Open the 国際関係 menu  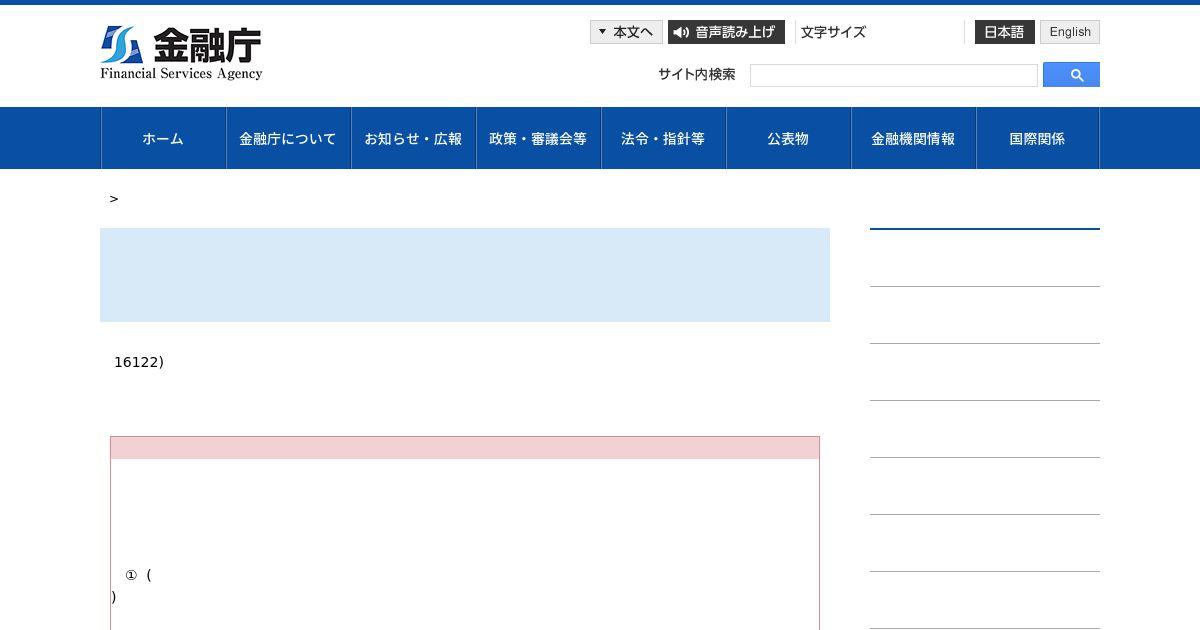click(x=1037, y=138)
